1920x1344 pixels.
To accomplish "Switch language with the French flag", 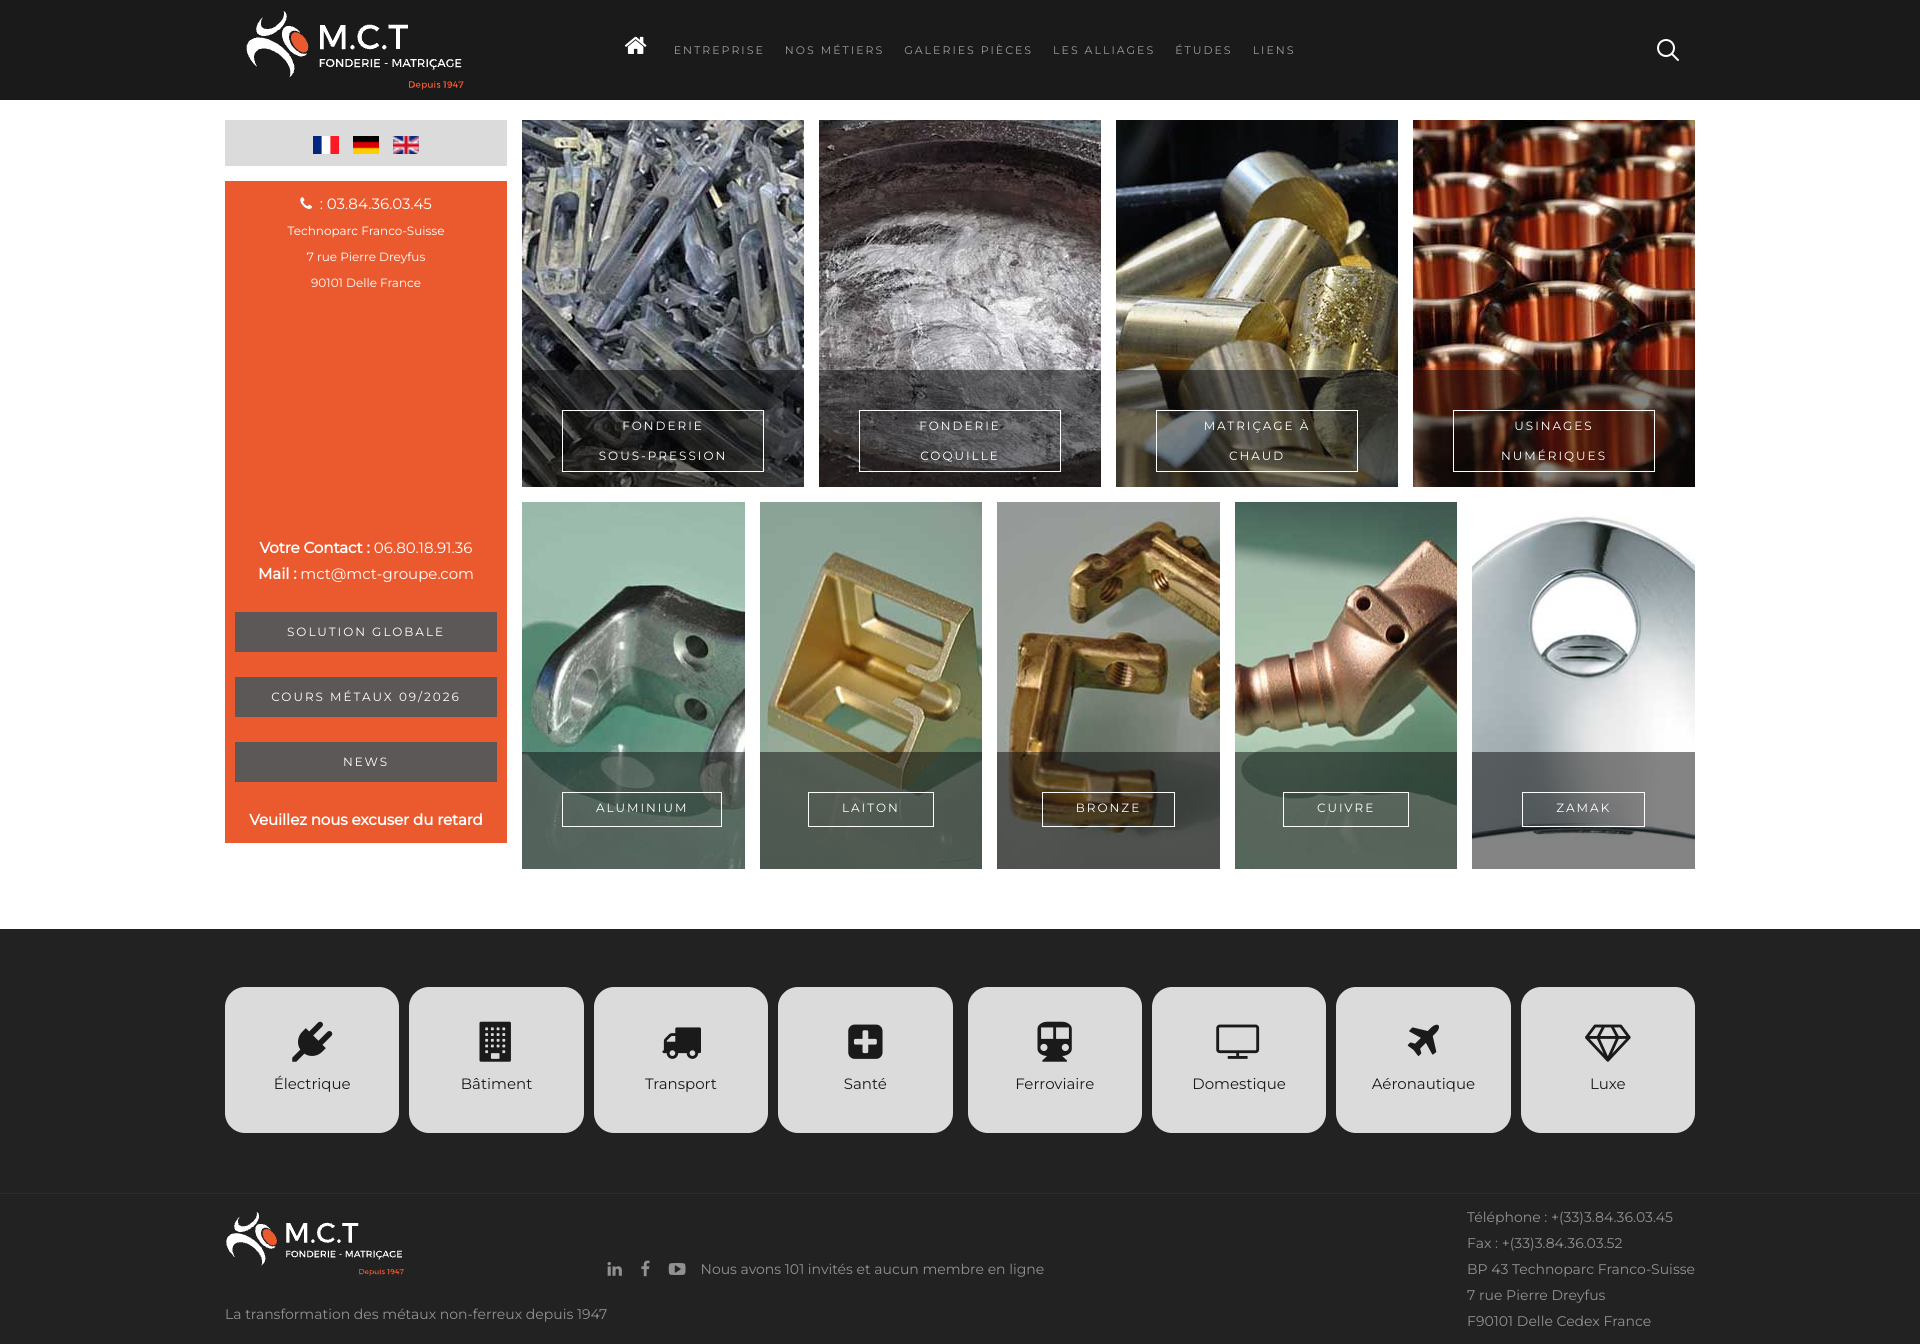I will pos(326,145).
